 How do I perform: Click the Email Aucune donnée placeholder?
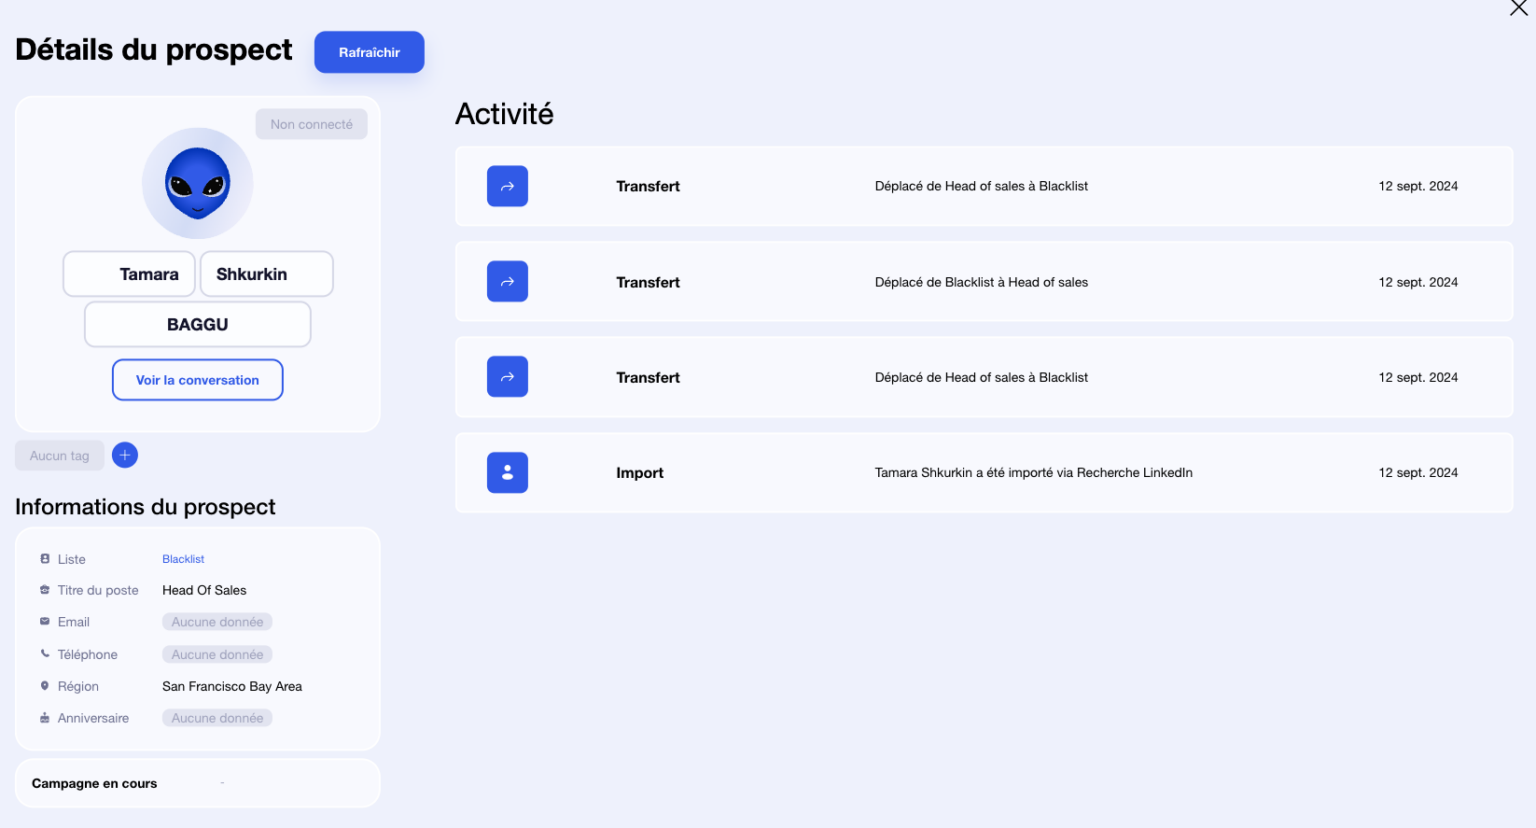tap(217, 622)
